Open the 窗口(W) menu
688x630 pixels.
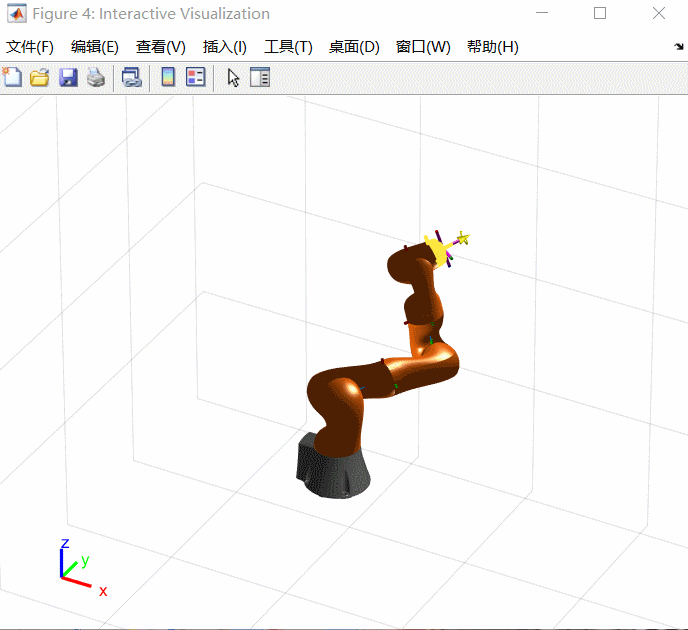coord(423,47)
